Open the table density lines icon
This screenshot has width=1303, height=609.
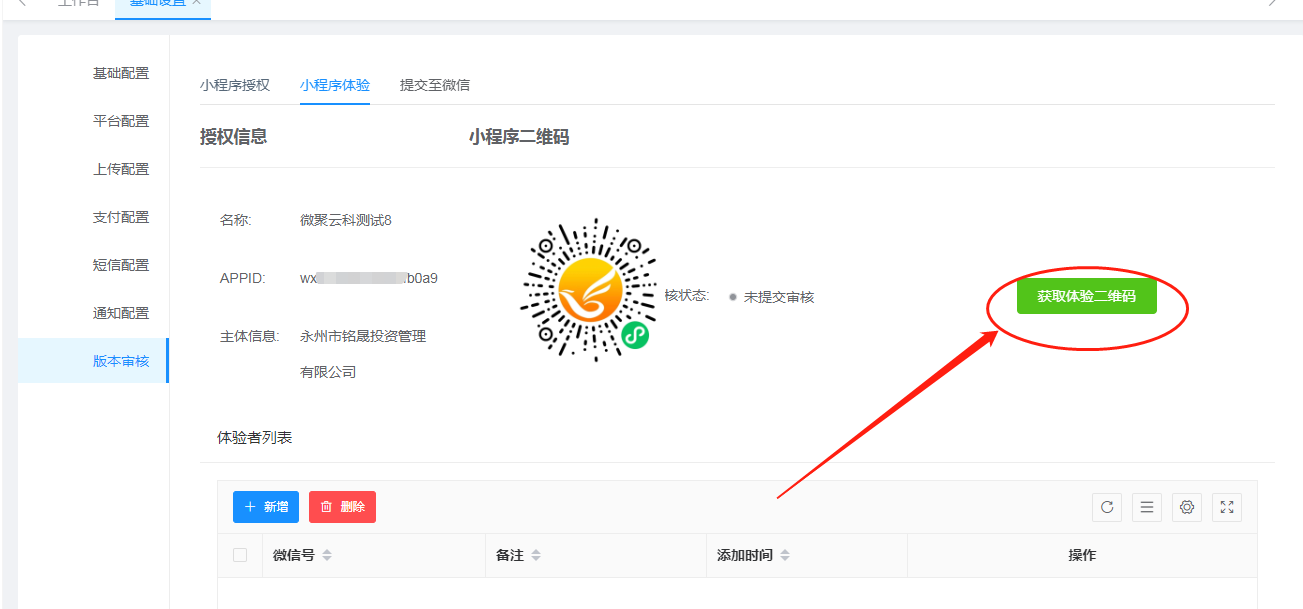[x=1147, y=507]
